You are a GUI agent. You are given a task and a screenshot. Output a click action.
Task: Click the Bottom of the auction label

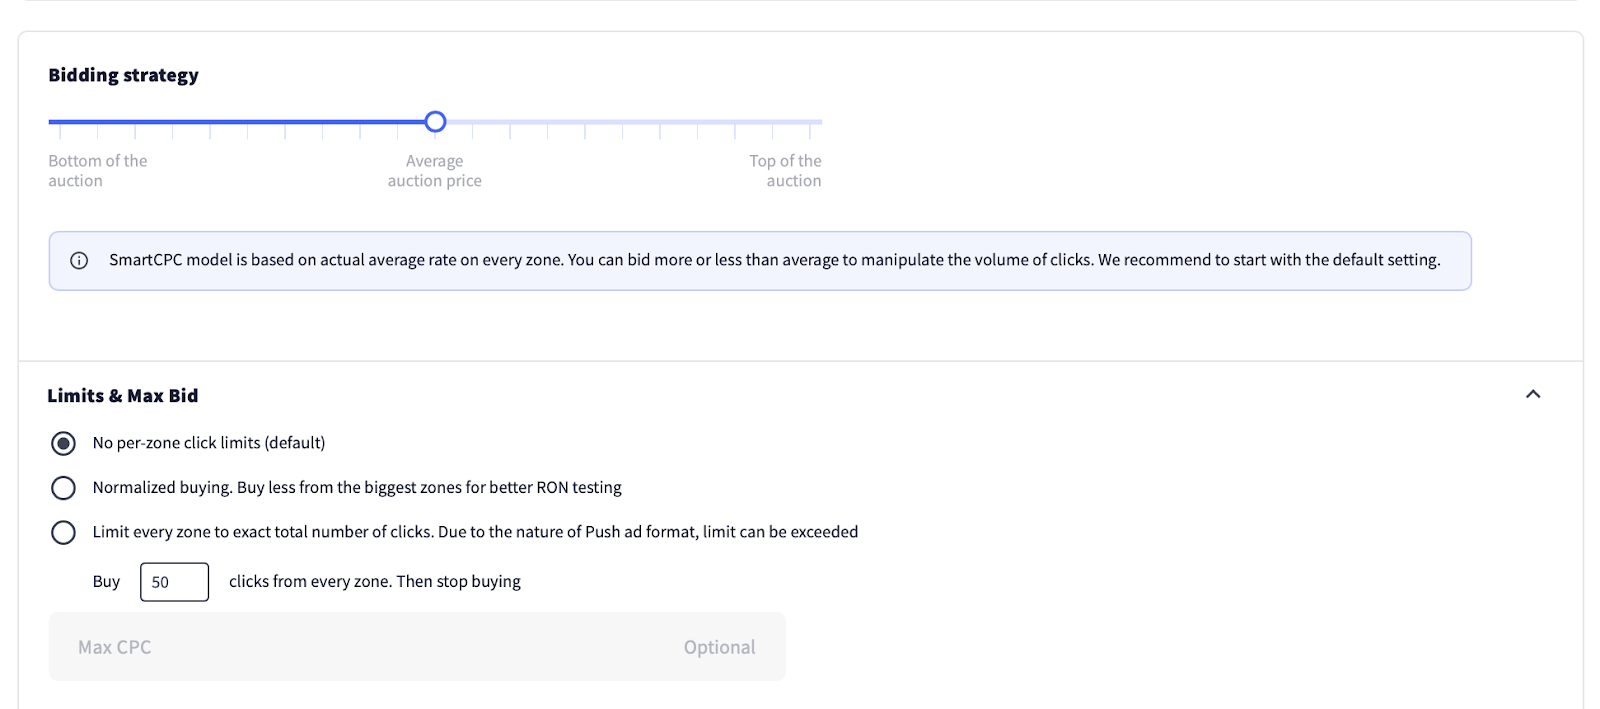(x=98, y=171)
